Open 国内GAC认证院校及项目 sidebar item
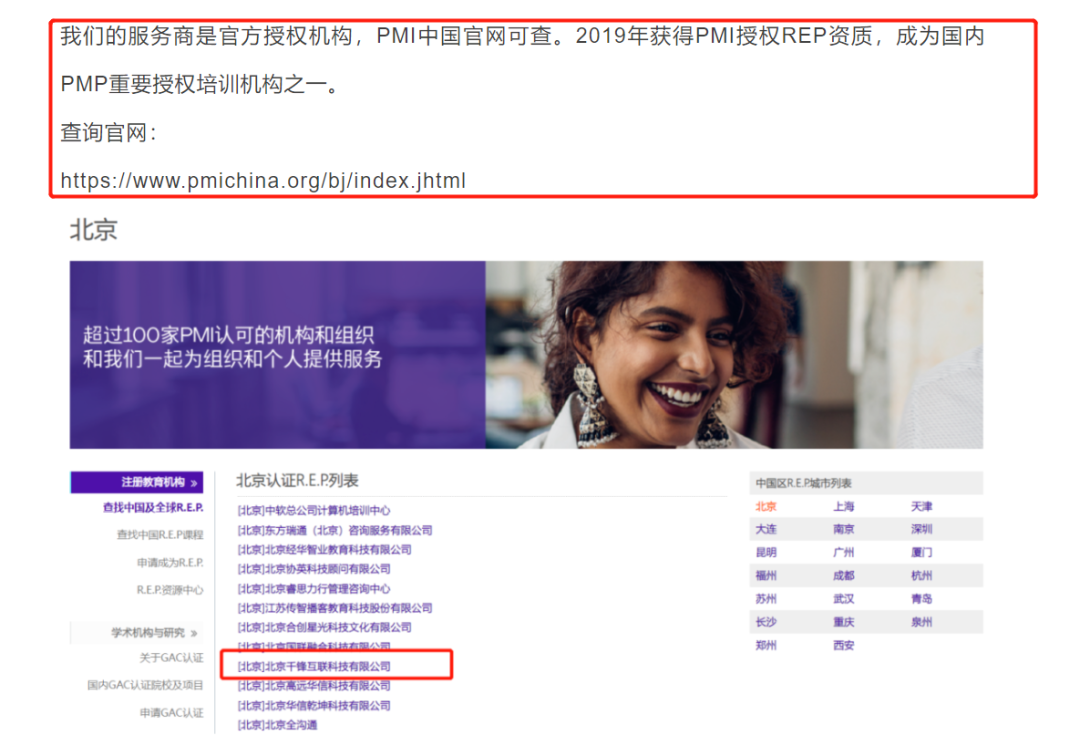This screenshot has width=1080, height=756. pyautogui.click(x=145, y=684)
